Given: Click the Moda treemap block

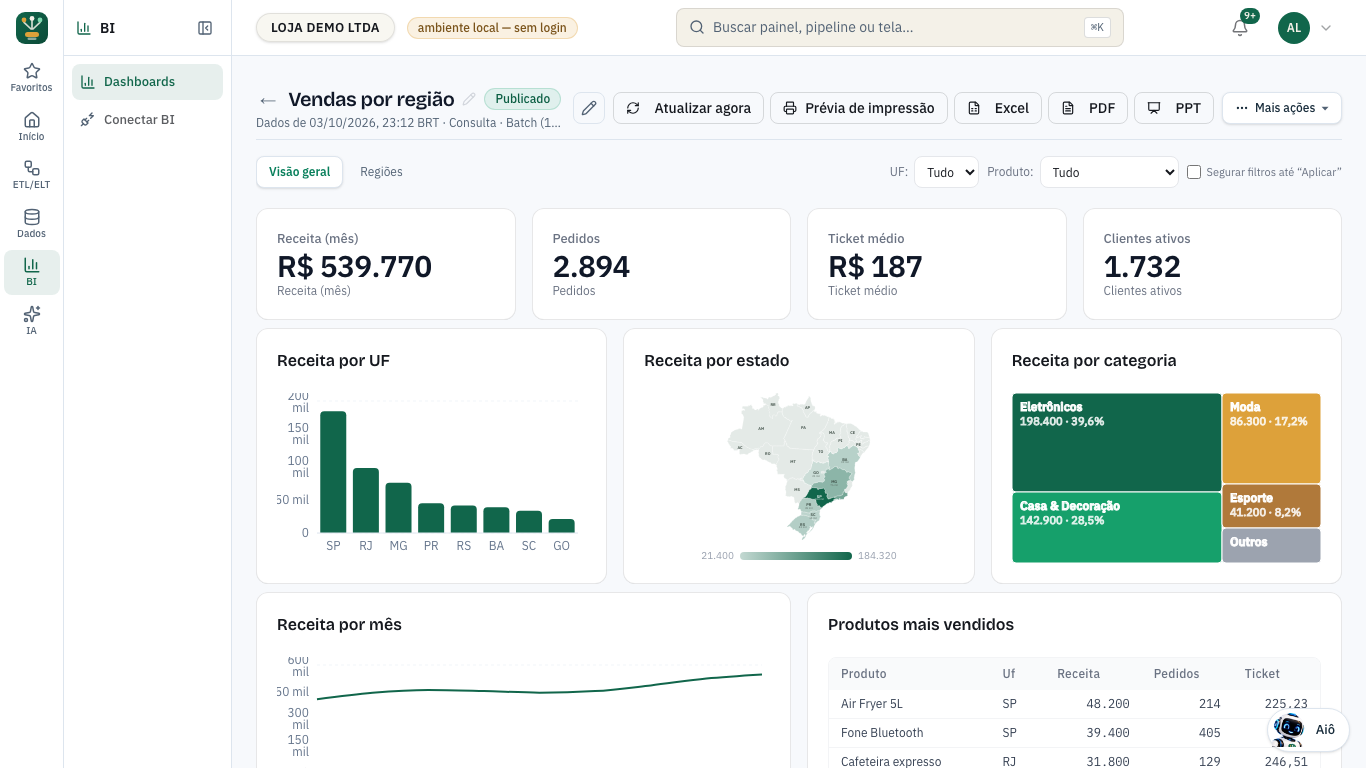Looking at the screenshot, I should coord(1271,438).
